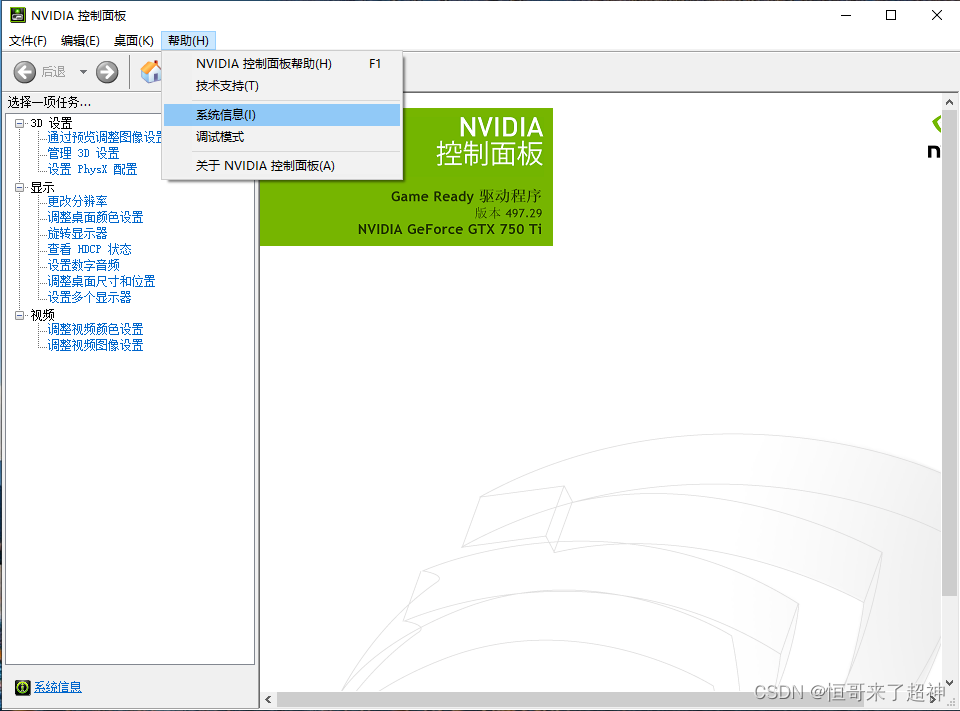Select 技术支持(T) from Help menu
The image size is (960, 711).
click(282, 86)
